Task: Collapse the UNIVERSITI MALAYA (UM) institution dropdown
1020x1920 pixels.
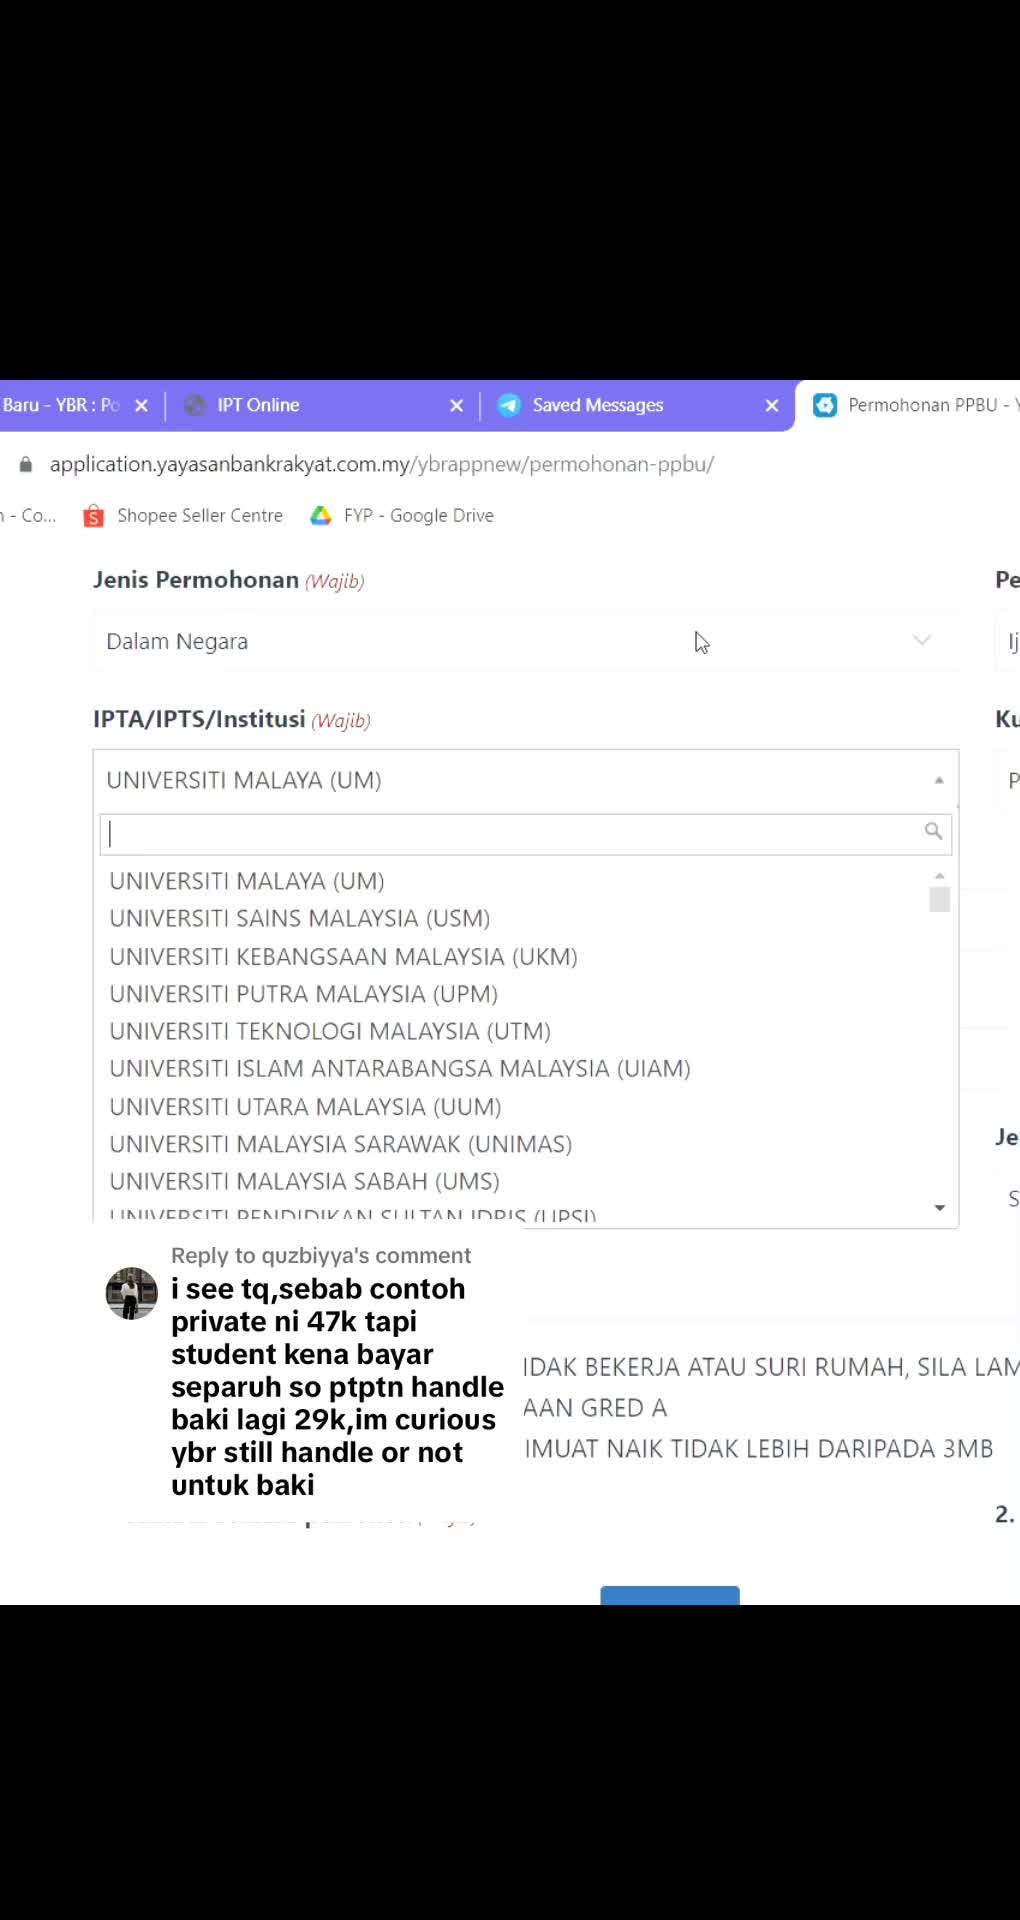Action: pyautogui.click(x=526, y=780)
